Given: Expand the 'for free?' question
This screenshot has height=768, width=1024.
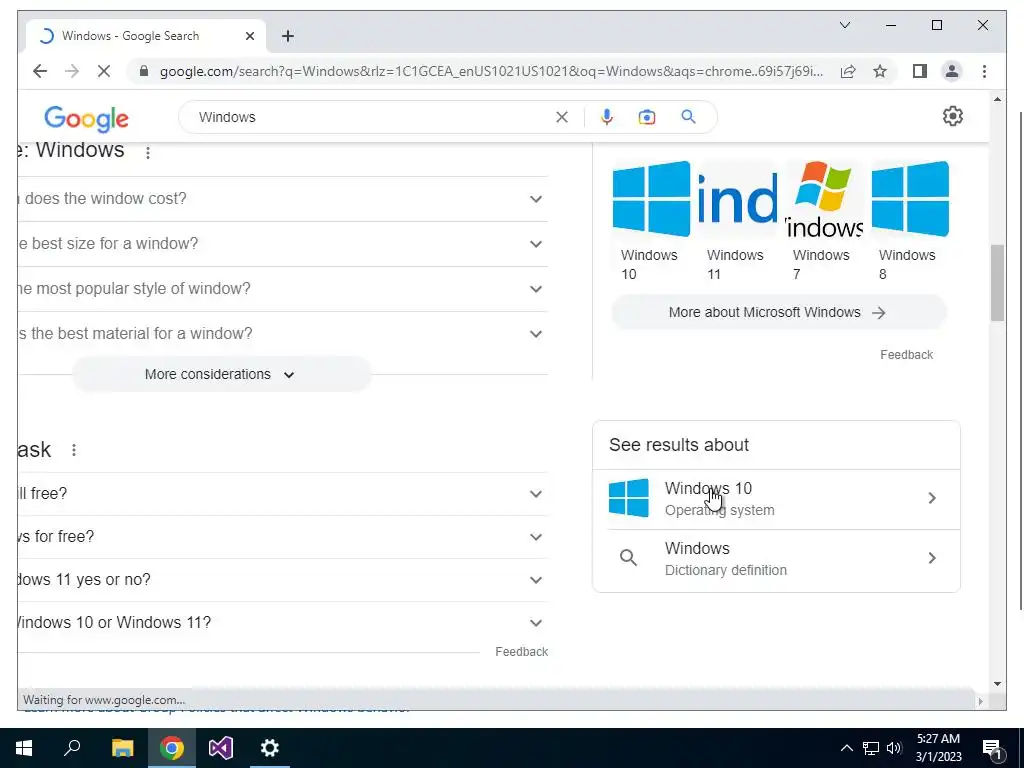Looking at the screenshot, I should click(x=283, y=537).
